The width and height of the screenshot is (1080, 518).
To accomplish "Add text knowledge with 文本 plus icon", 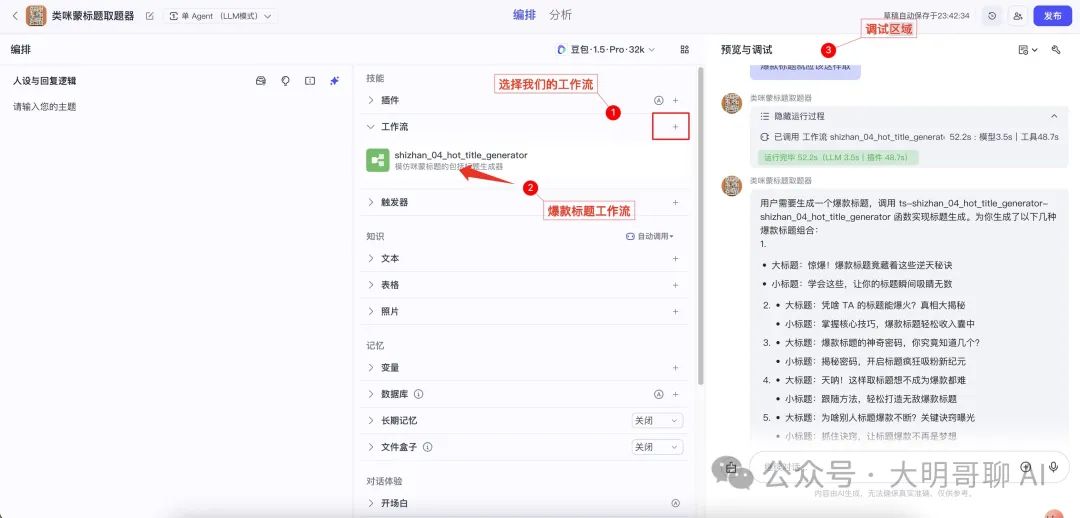I will tap(676, 259).
